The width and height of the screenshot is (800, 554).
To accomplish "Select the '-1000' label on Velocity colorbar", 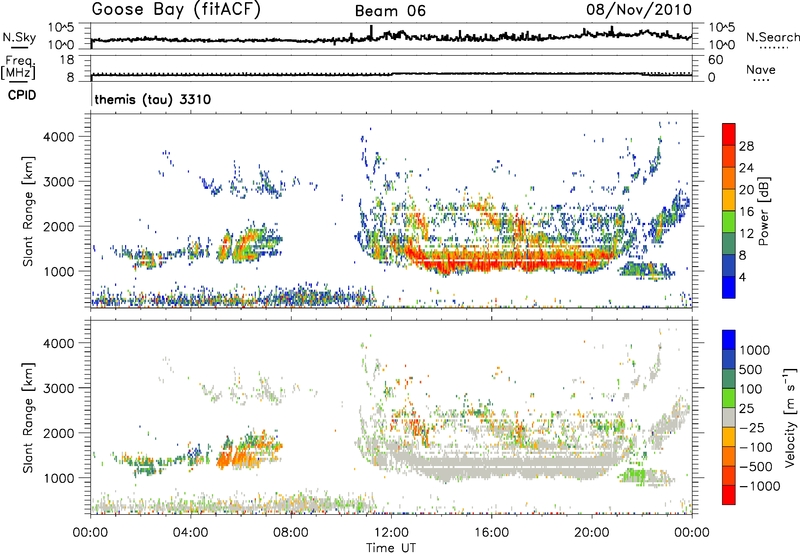I will point(760,486).
